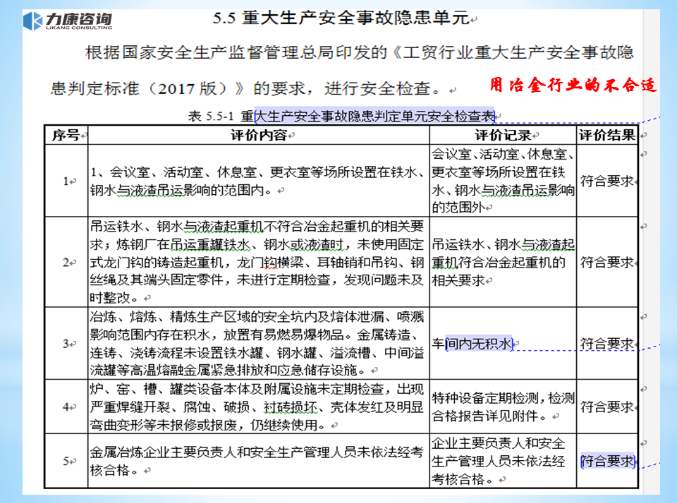Click 符合要求 result in row 4
The image size is (677, 503).
point(607,407)
